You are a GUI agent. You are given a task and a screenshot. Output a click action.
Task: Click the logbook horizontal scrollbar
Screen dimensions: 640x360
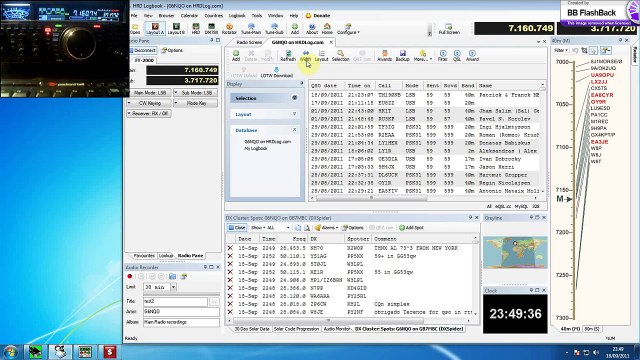pyautogui.click(x=371, y=198)
